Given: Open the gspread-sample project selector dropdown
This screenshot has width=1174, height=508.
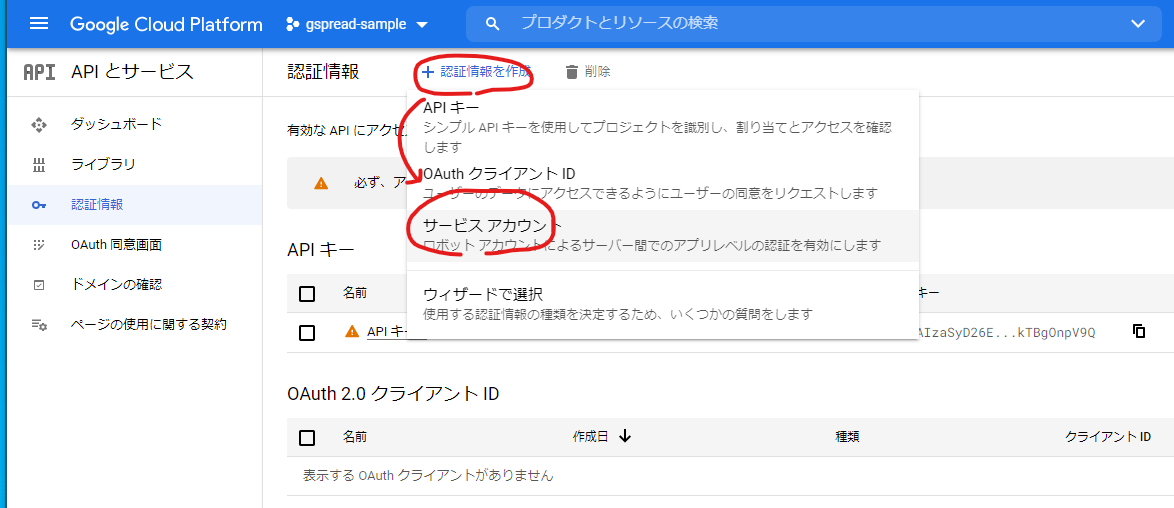Looking at the screenshot, I should pyautogui.click(x=356, y=24).
